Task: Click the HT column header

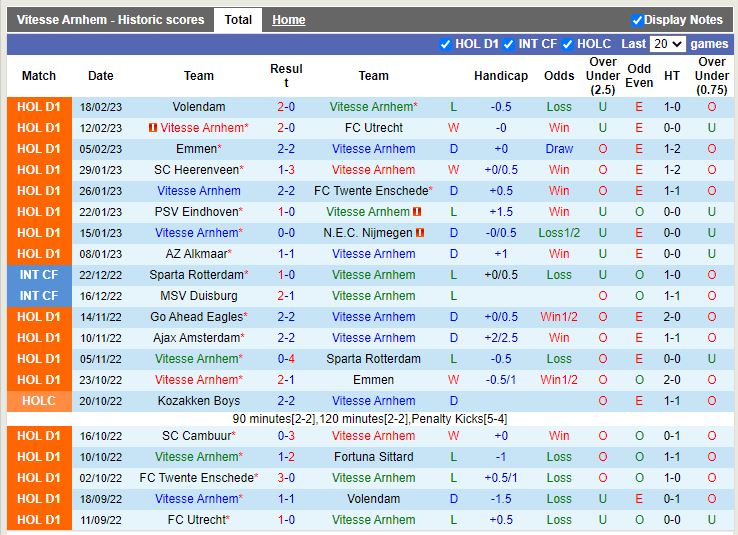Action: point(672,76)
